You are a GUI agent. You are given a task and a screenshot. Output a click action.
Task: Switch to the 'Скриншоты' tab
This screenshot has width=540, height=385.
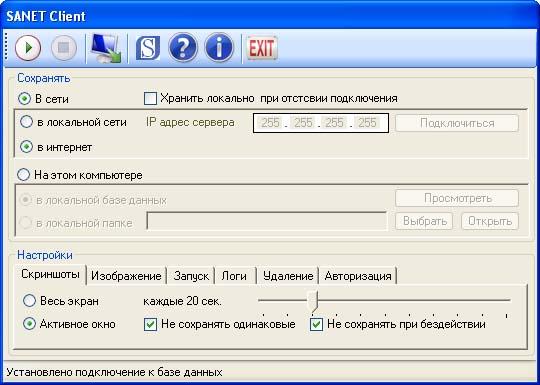click(50, 274)
